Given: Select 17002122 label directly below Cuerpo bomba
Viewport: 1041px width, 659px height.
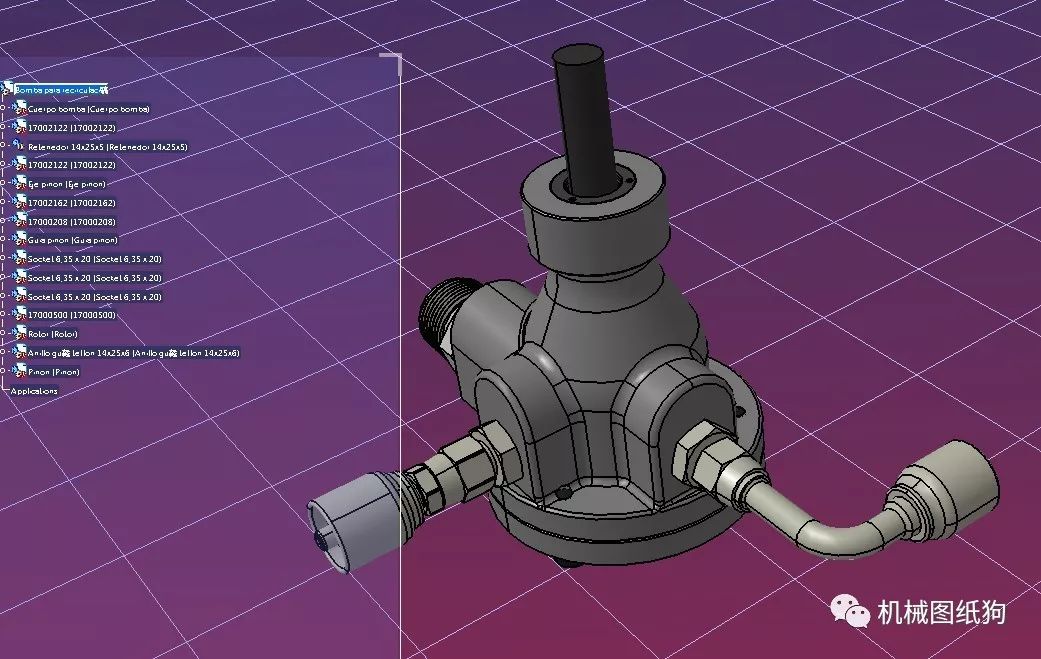Looking at the screenshot, I should [x=72, y=127].
